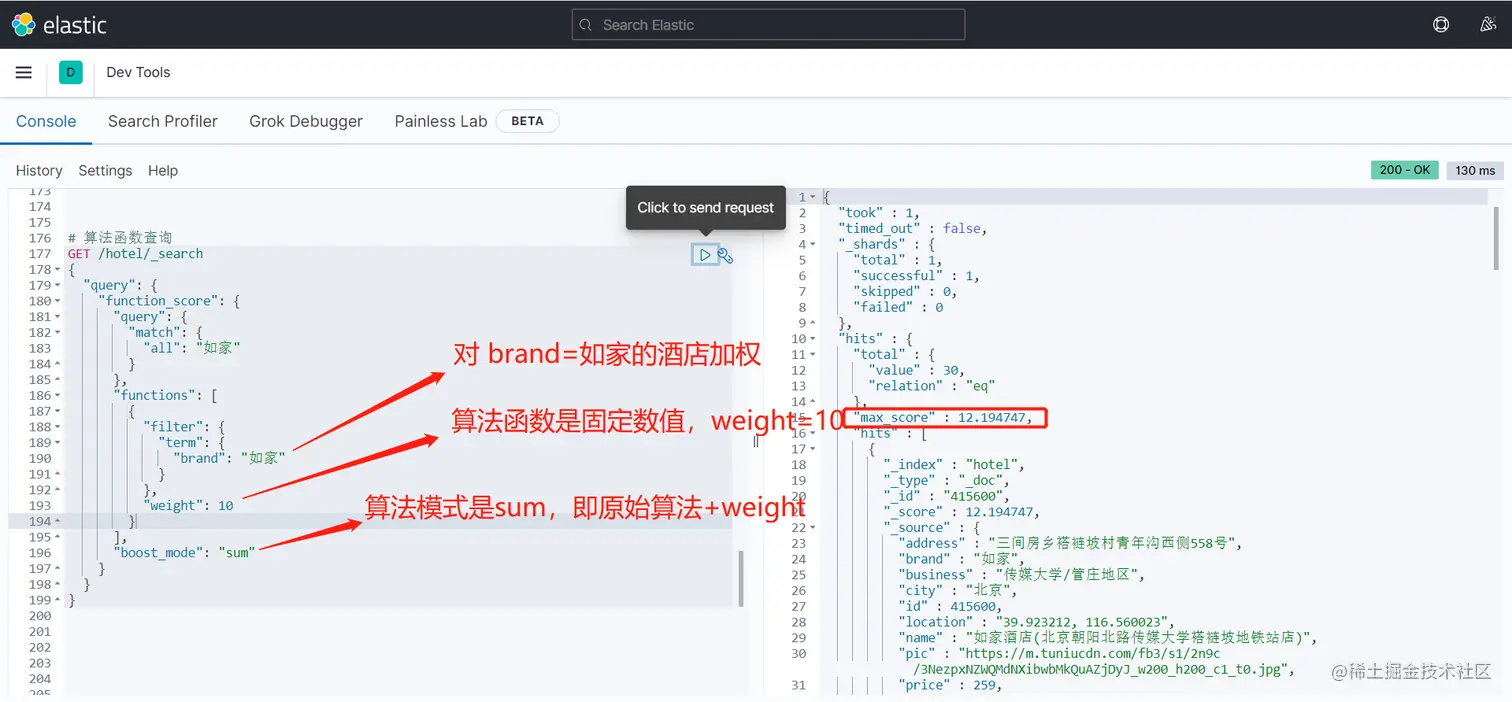Click the "boost_mode": "sum" line
Viewport: 1512px width, 702px height.
[x=186, y=552]
